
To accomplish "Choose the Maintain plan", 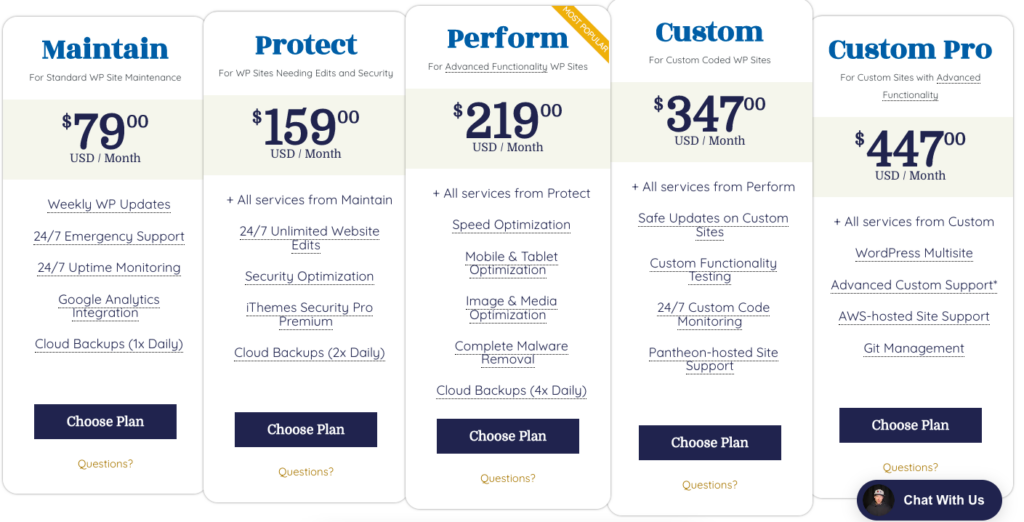I will [x=105, y=421].
